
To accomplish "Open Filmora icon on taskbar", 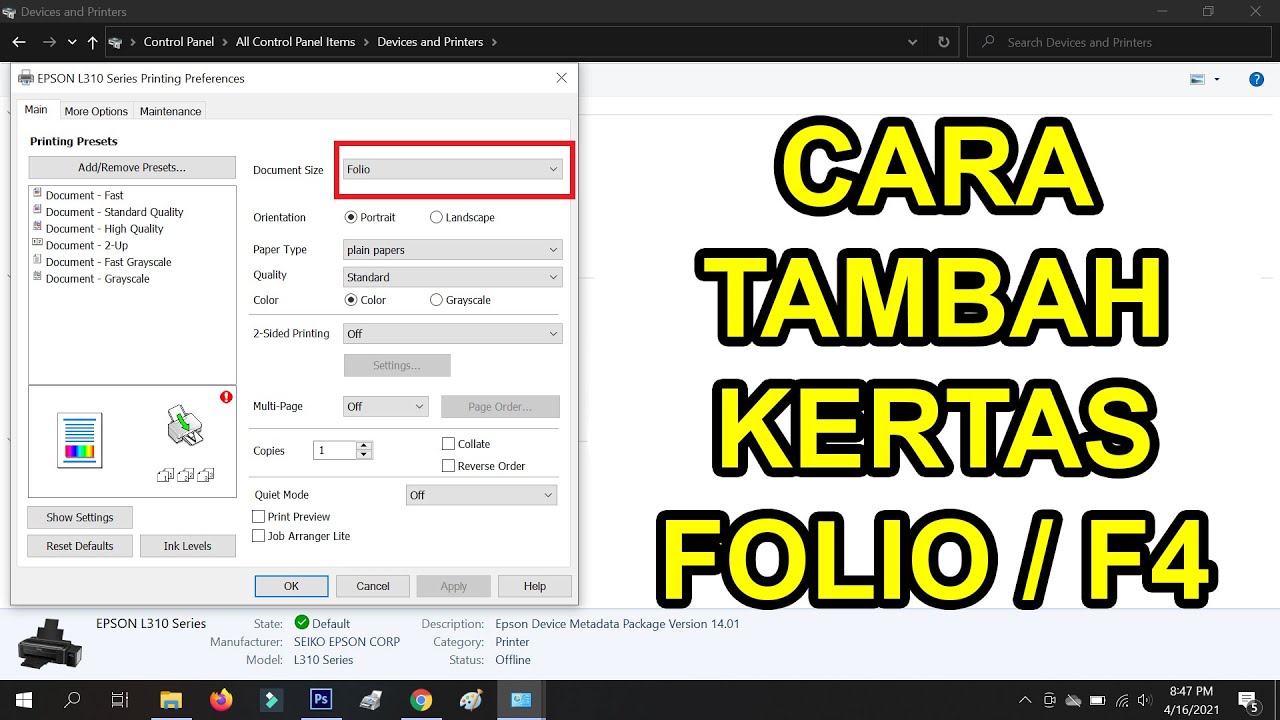I will [271, 700].
